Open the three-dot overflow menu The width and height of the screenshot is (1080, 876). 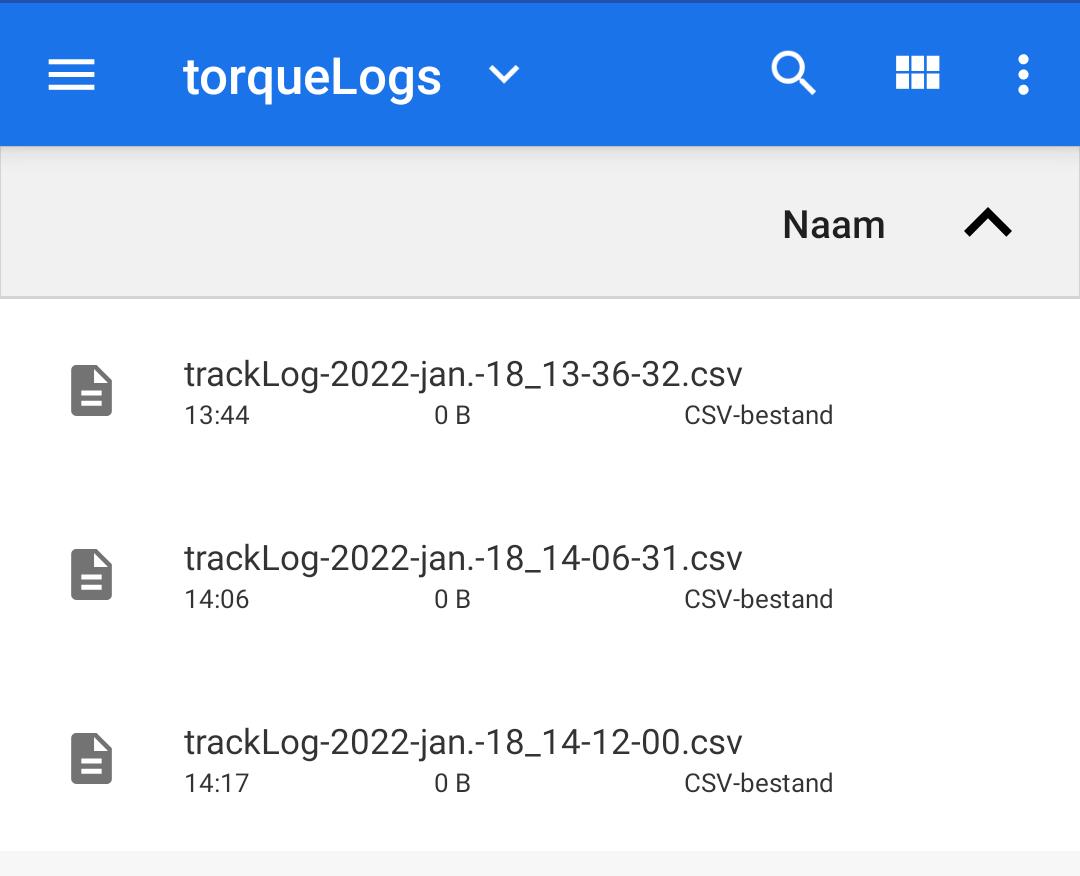coord(1022,75)
